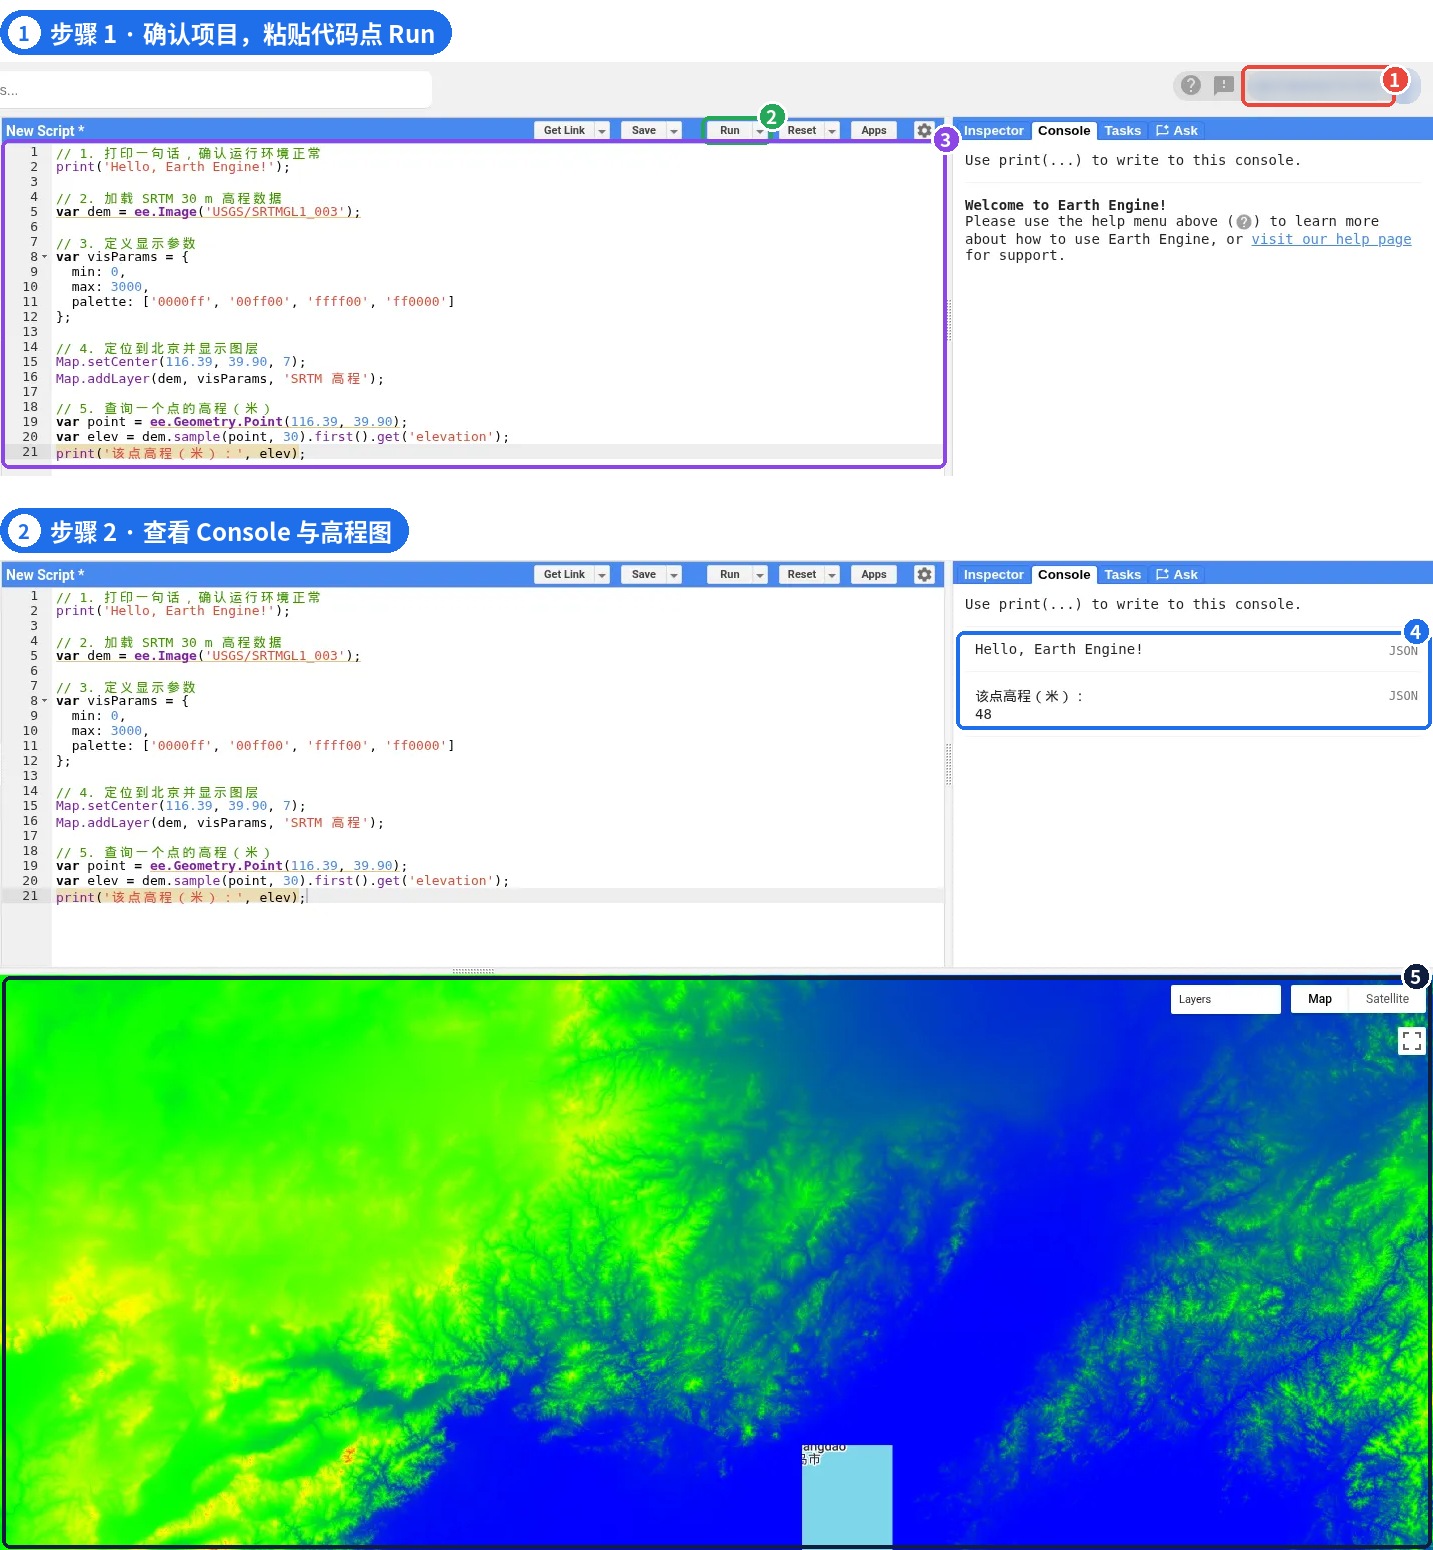Viewport: 1433px width, 1550px height.
Task: Click line 21 print statement in bottom editor
Action: 180,897
